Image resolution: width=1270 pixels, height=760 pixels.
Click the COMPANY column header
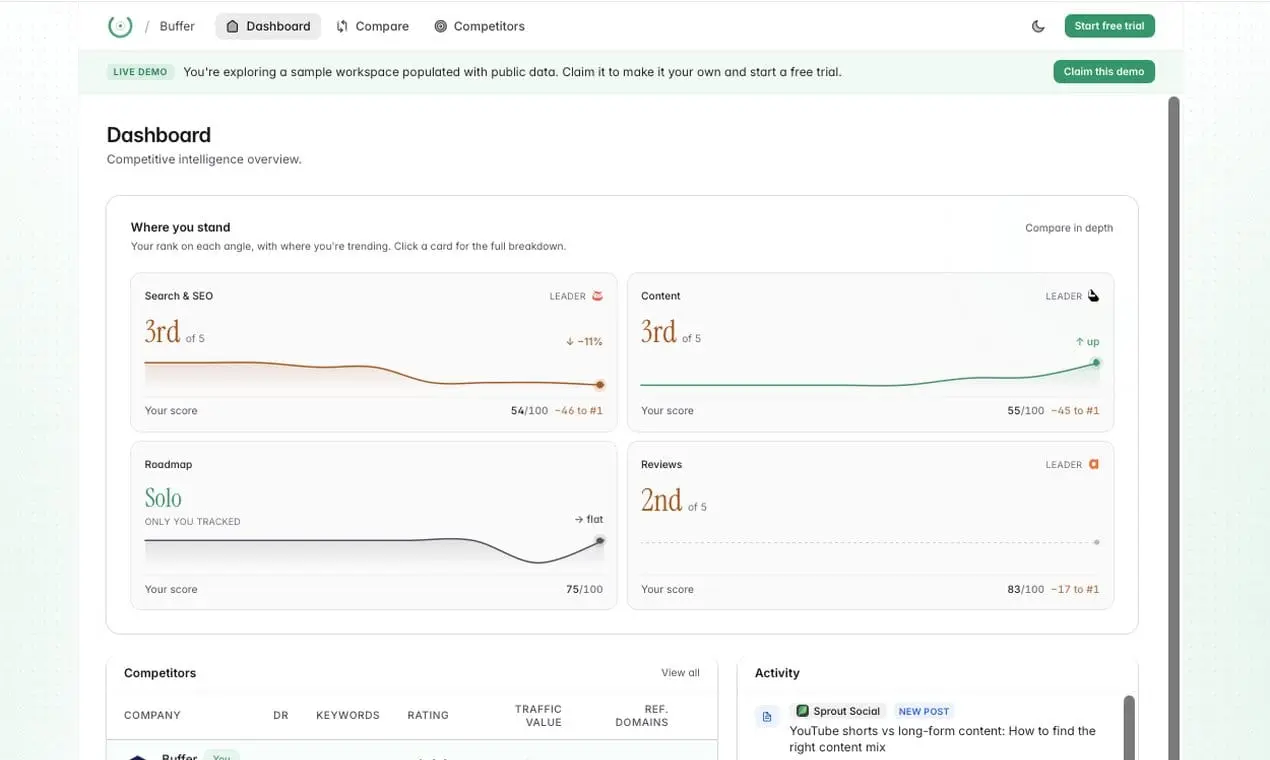point(152,715)
